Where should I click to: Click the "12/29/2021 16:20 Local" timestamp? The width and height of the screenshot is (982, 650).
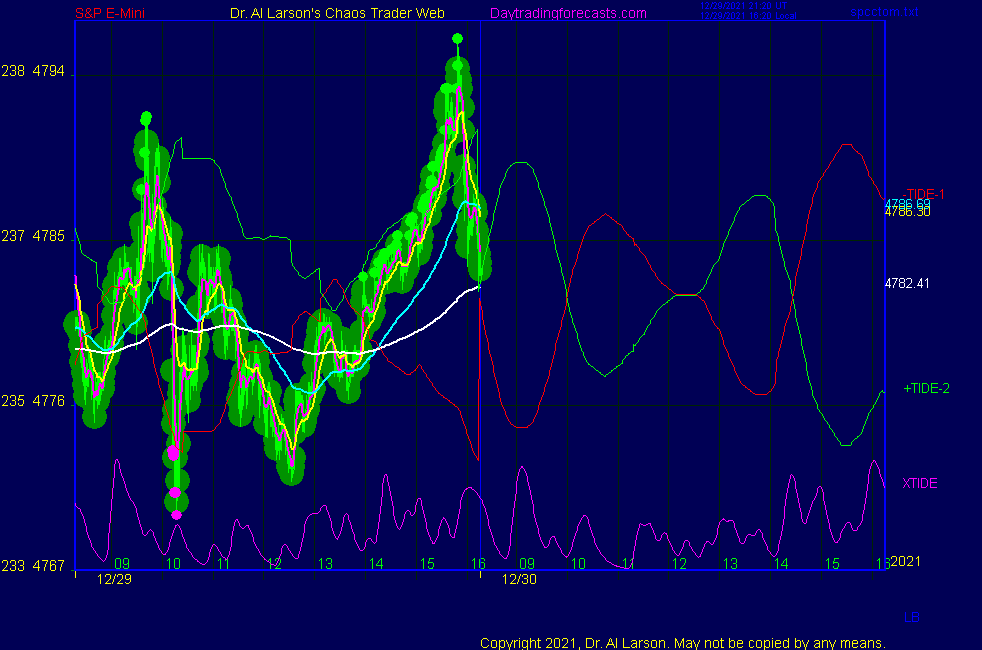[748, 16]
